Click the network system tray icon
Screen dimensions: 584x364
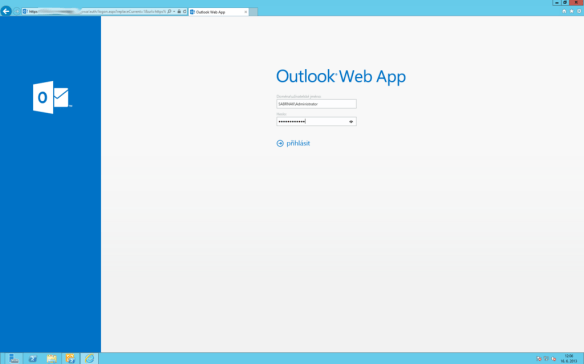click(x=546, y=359)
